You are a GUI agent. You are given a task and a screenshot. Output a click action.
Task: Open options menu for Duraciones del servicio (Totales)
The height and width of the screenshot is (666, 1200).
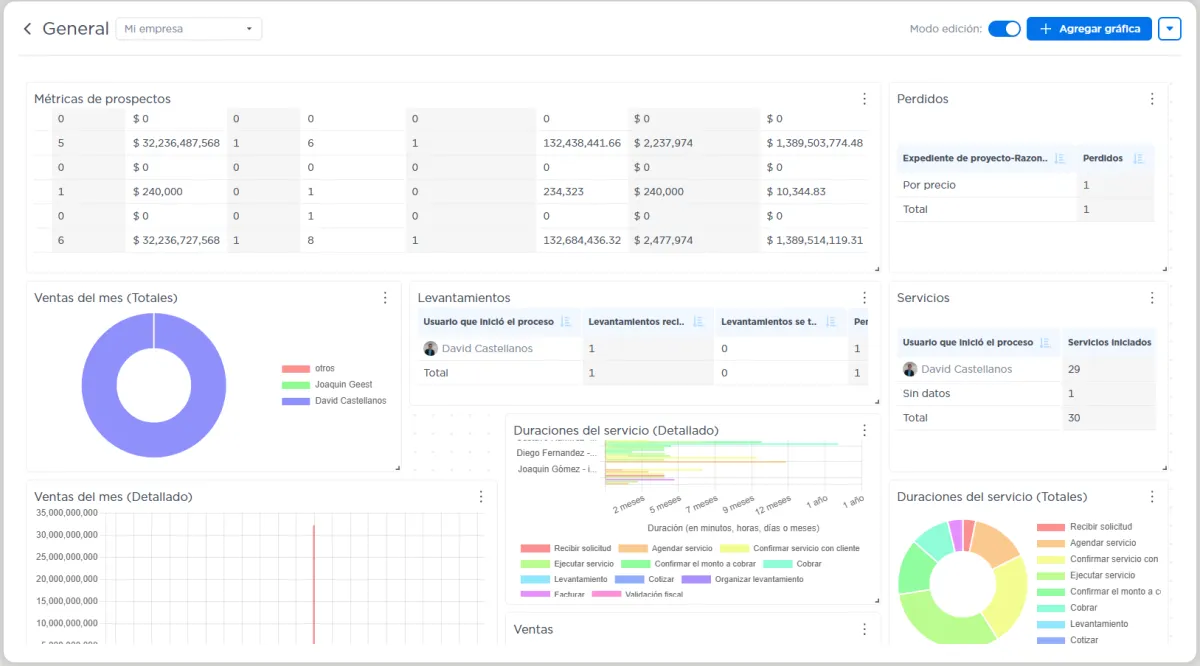(x=1152, y=497)
